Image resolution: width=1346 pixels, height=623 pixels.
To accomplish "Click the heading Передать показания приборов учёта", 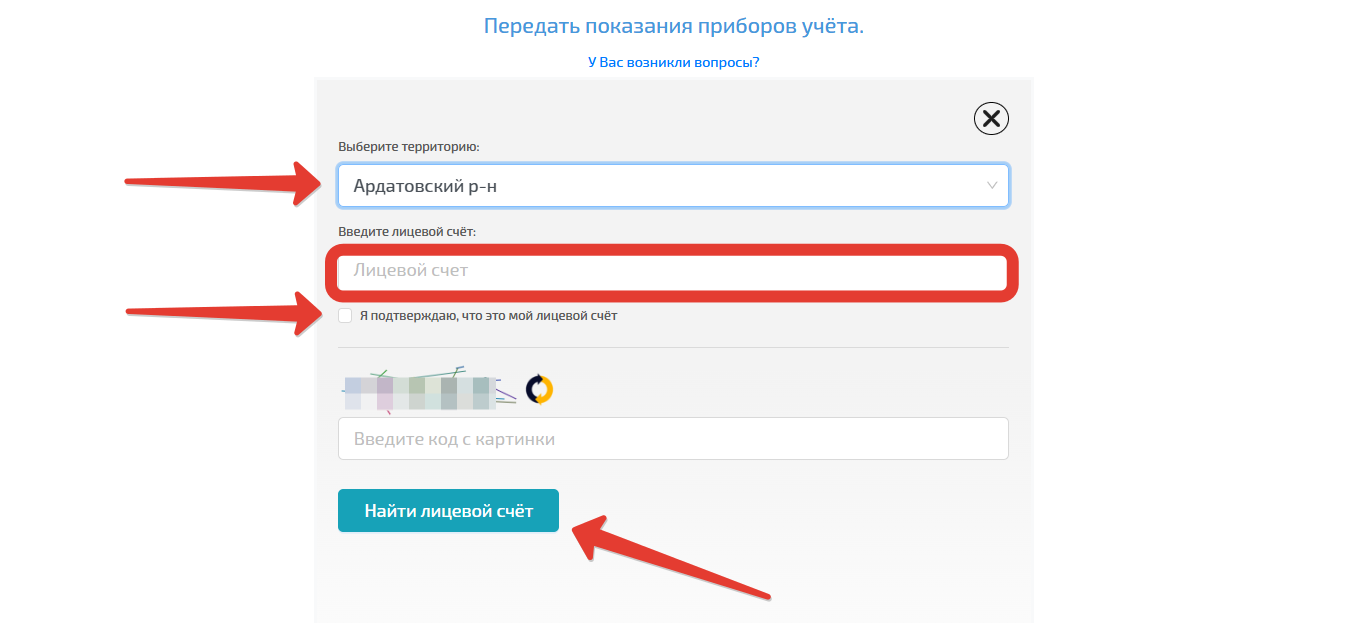I will click(674, 26).
